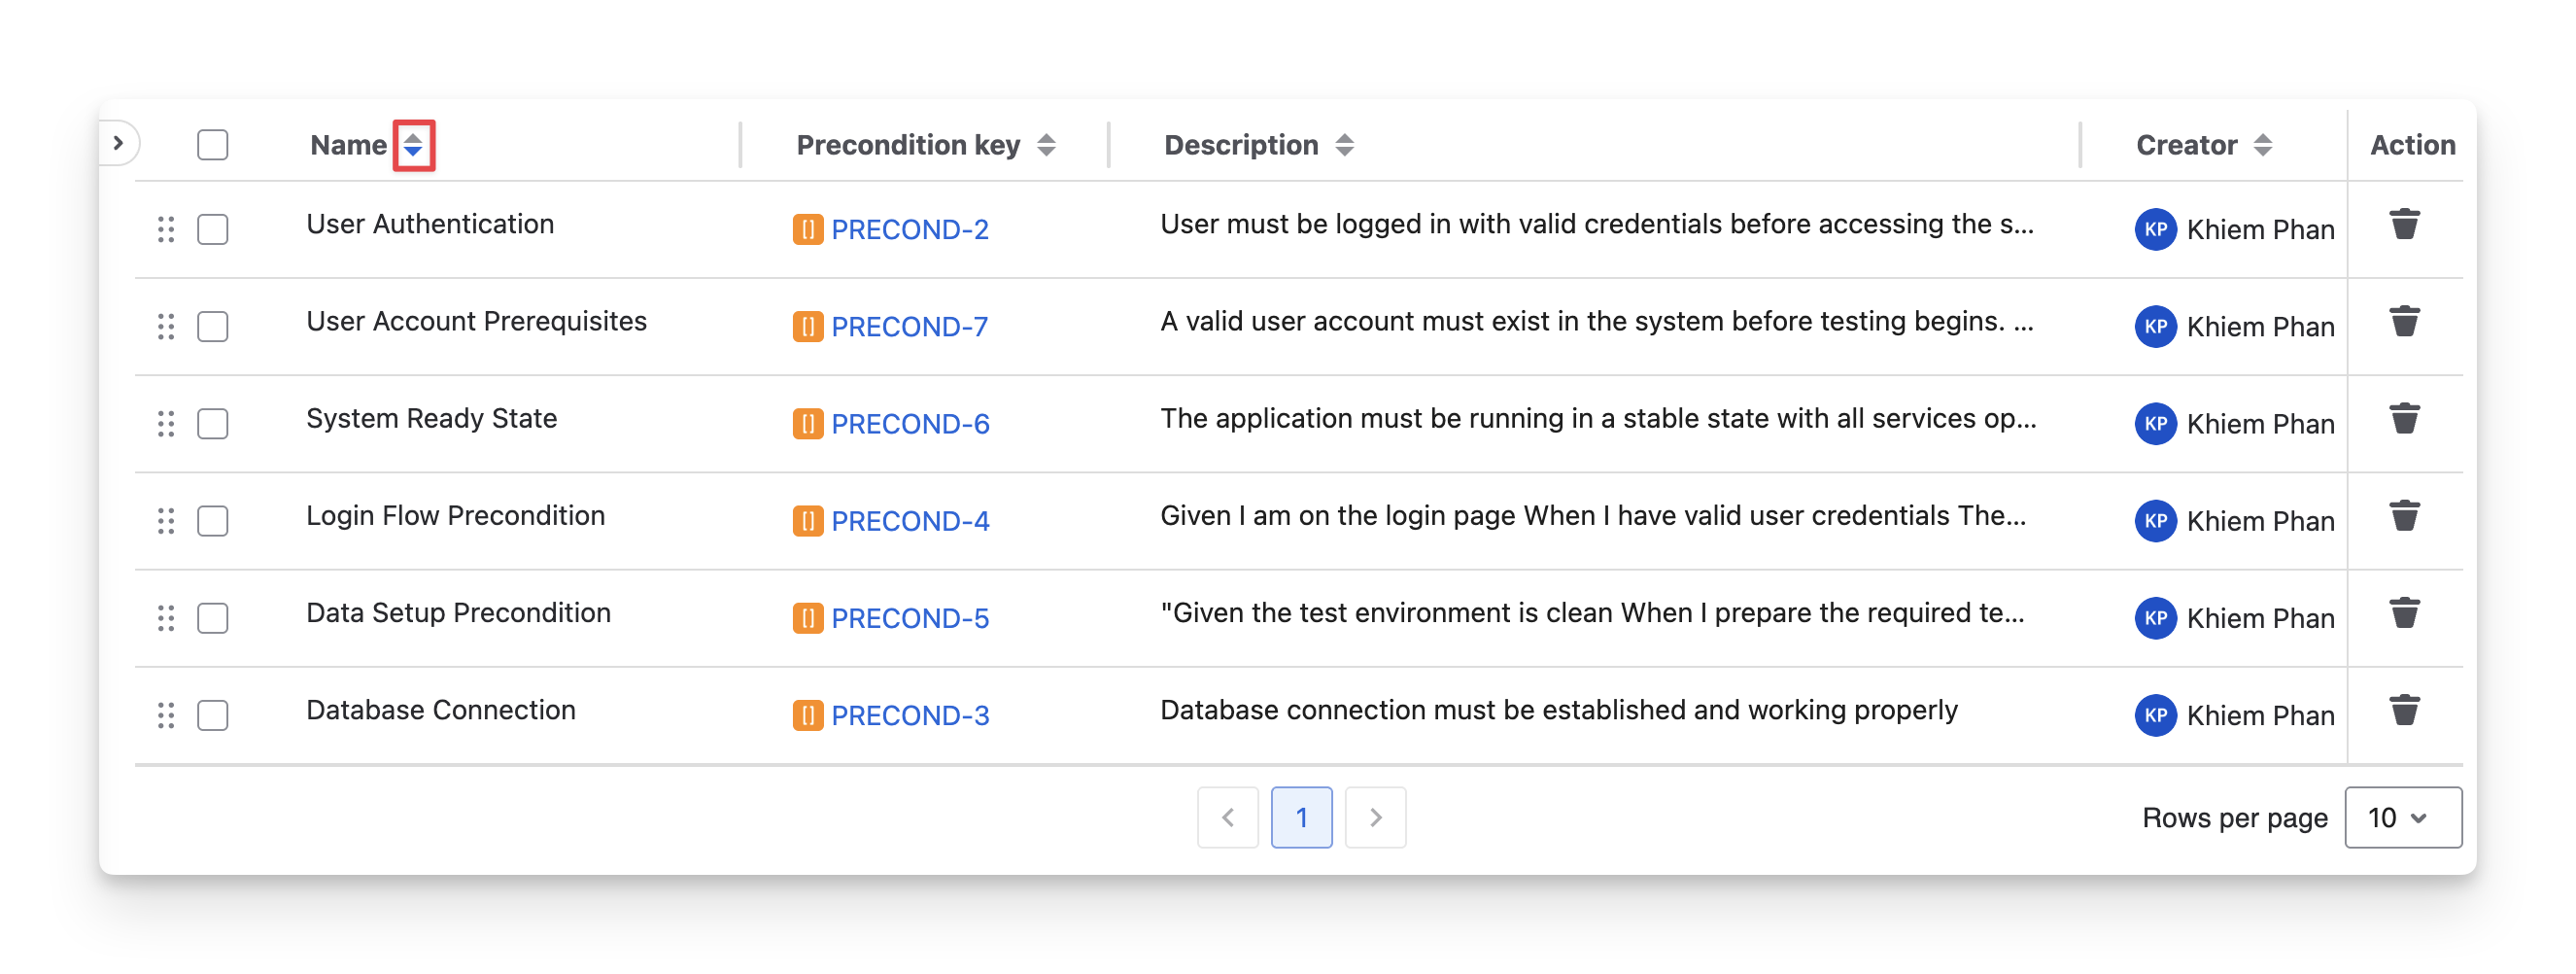Sort by Description column arrows
The image size is (2576, 974).
[x=1344, y=146]
